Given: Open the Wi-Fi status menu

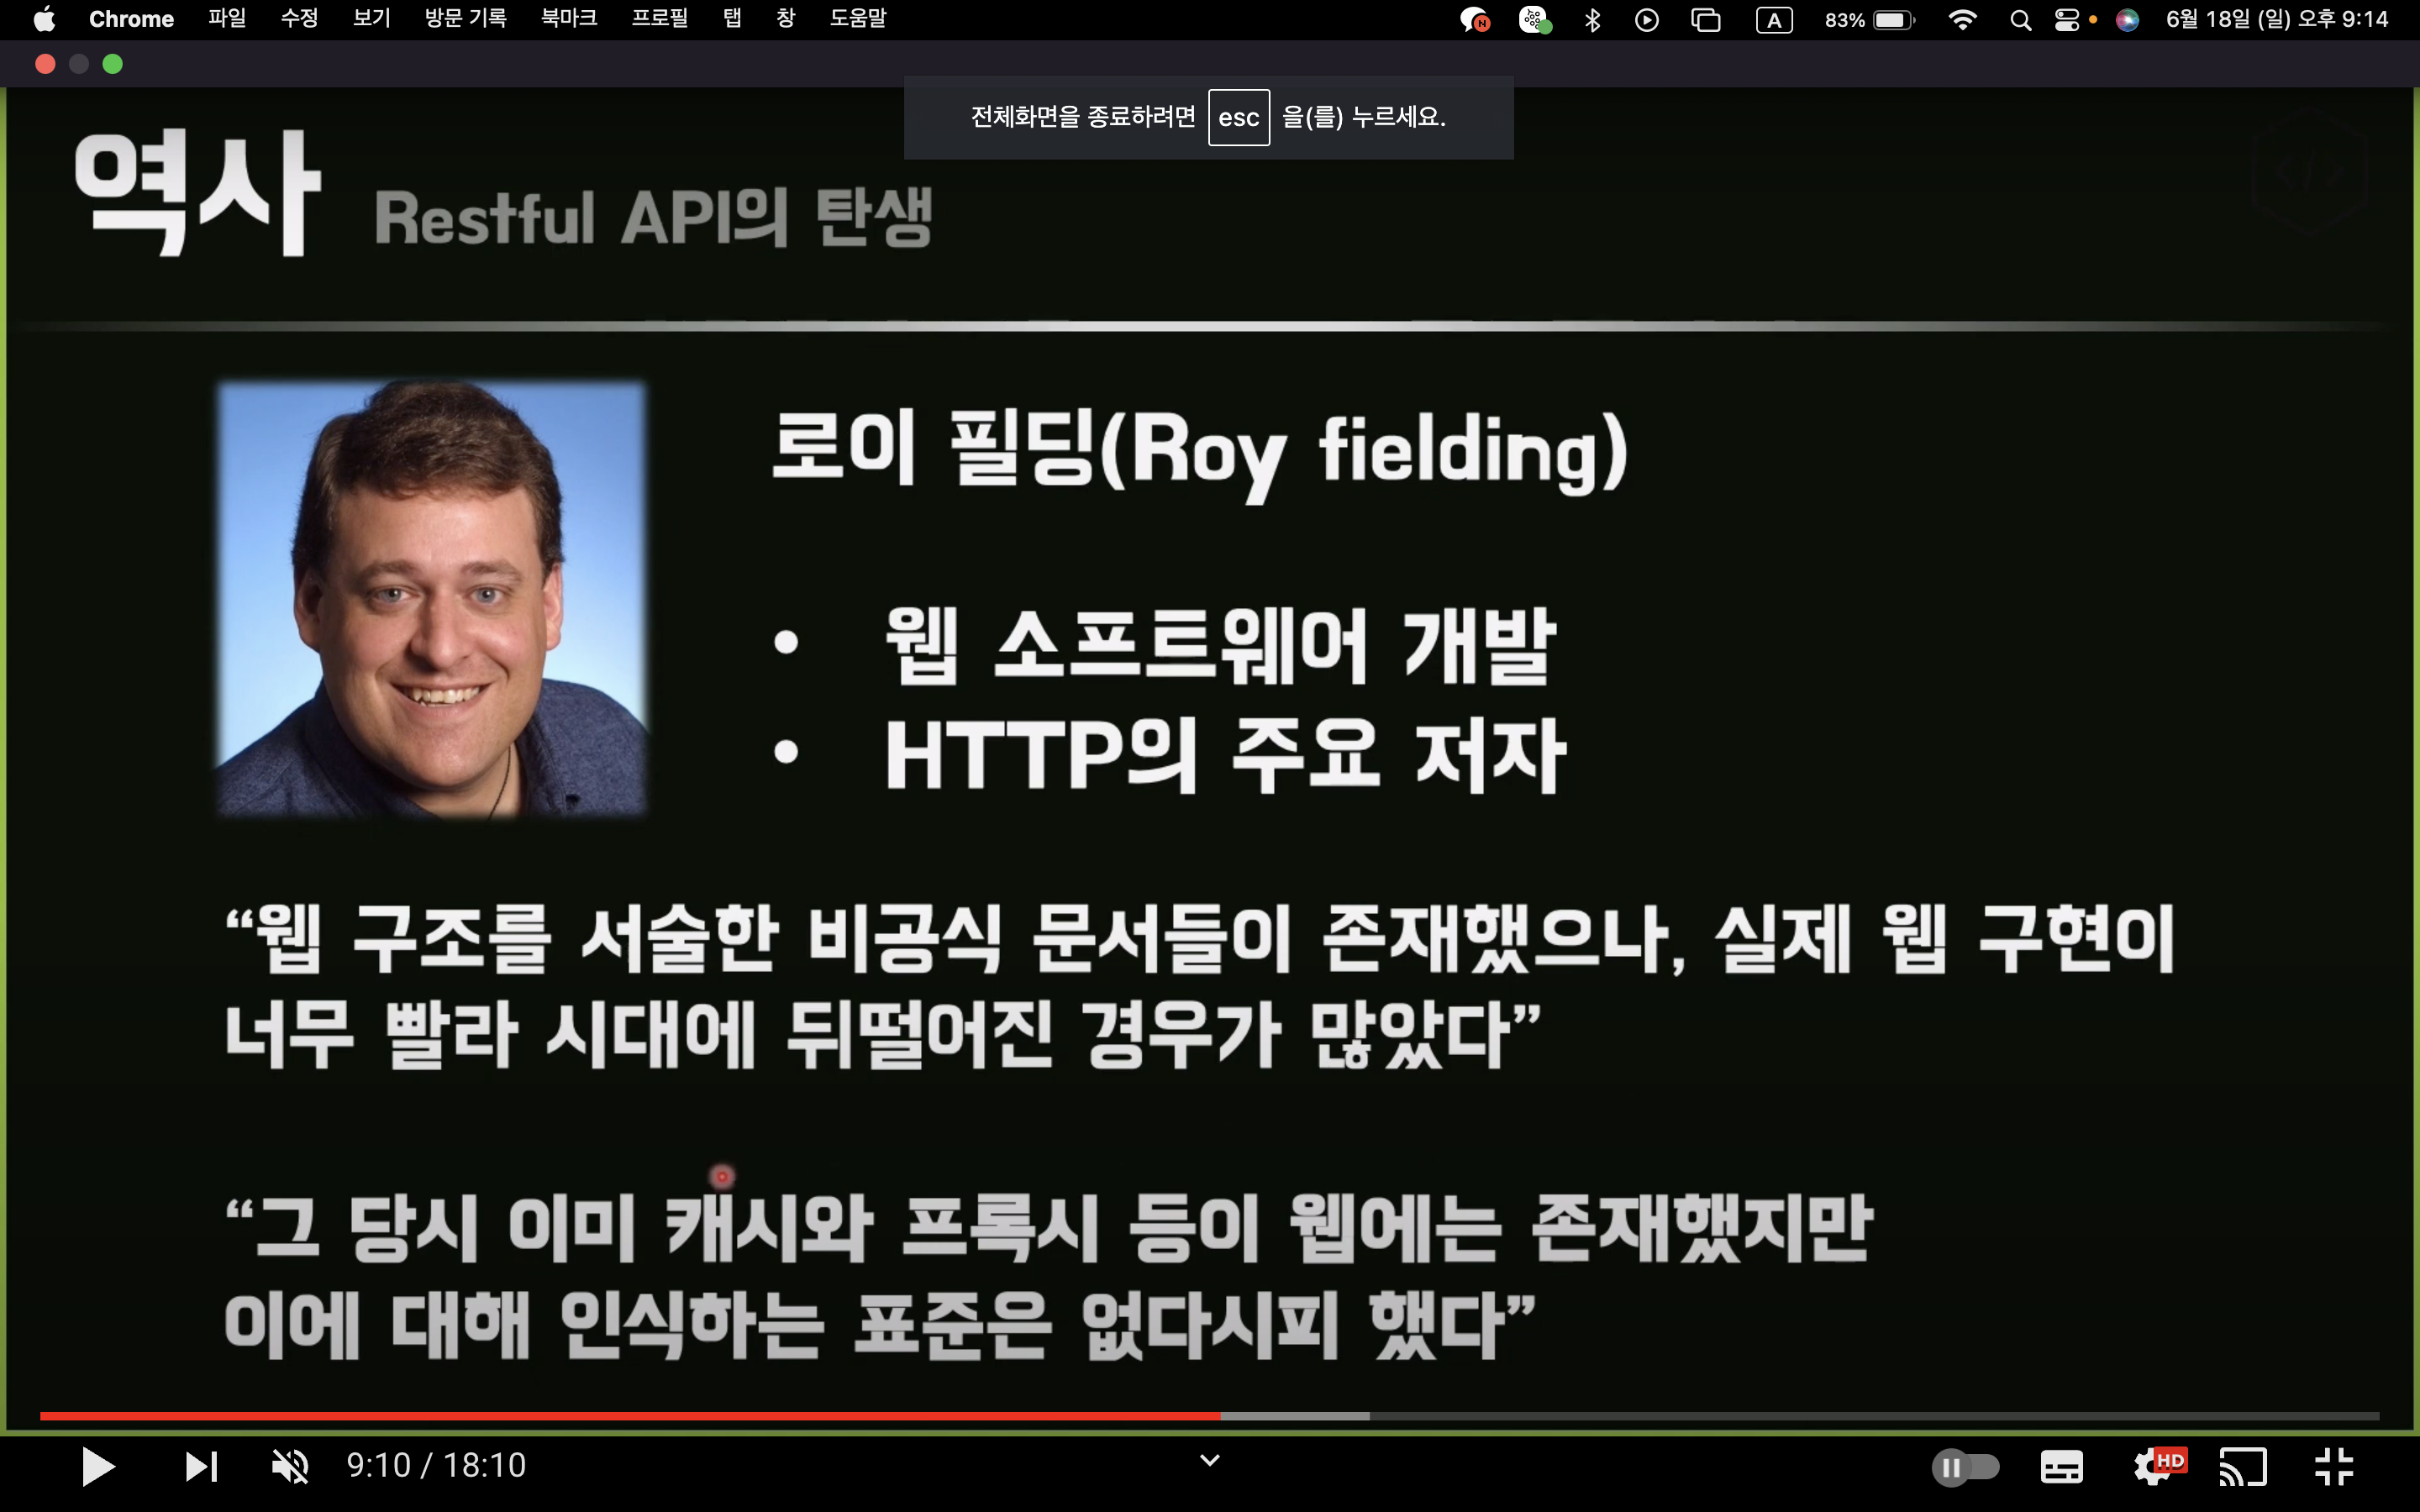Looking at the screenshot, I should [1962, 20].
